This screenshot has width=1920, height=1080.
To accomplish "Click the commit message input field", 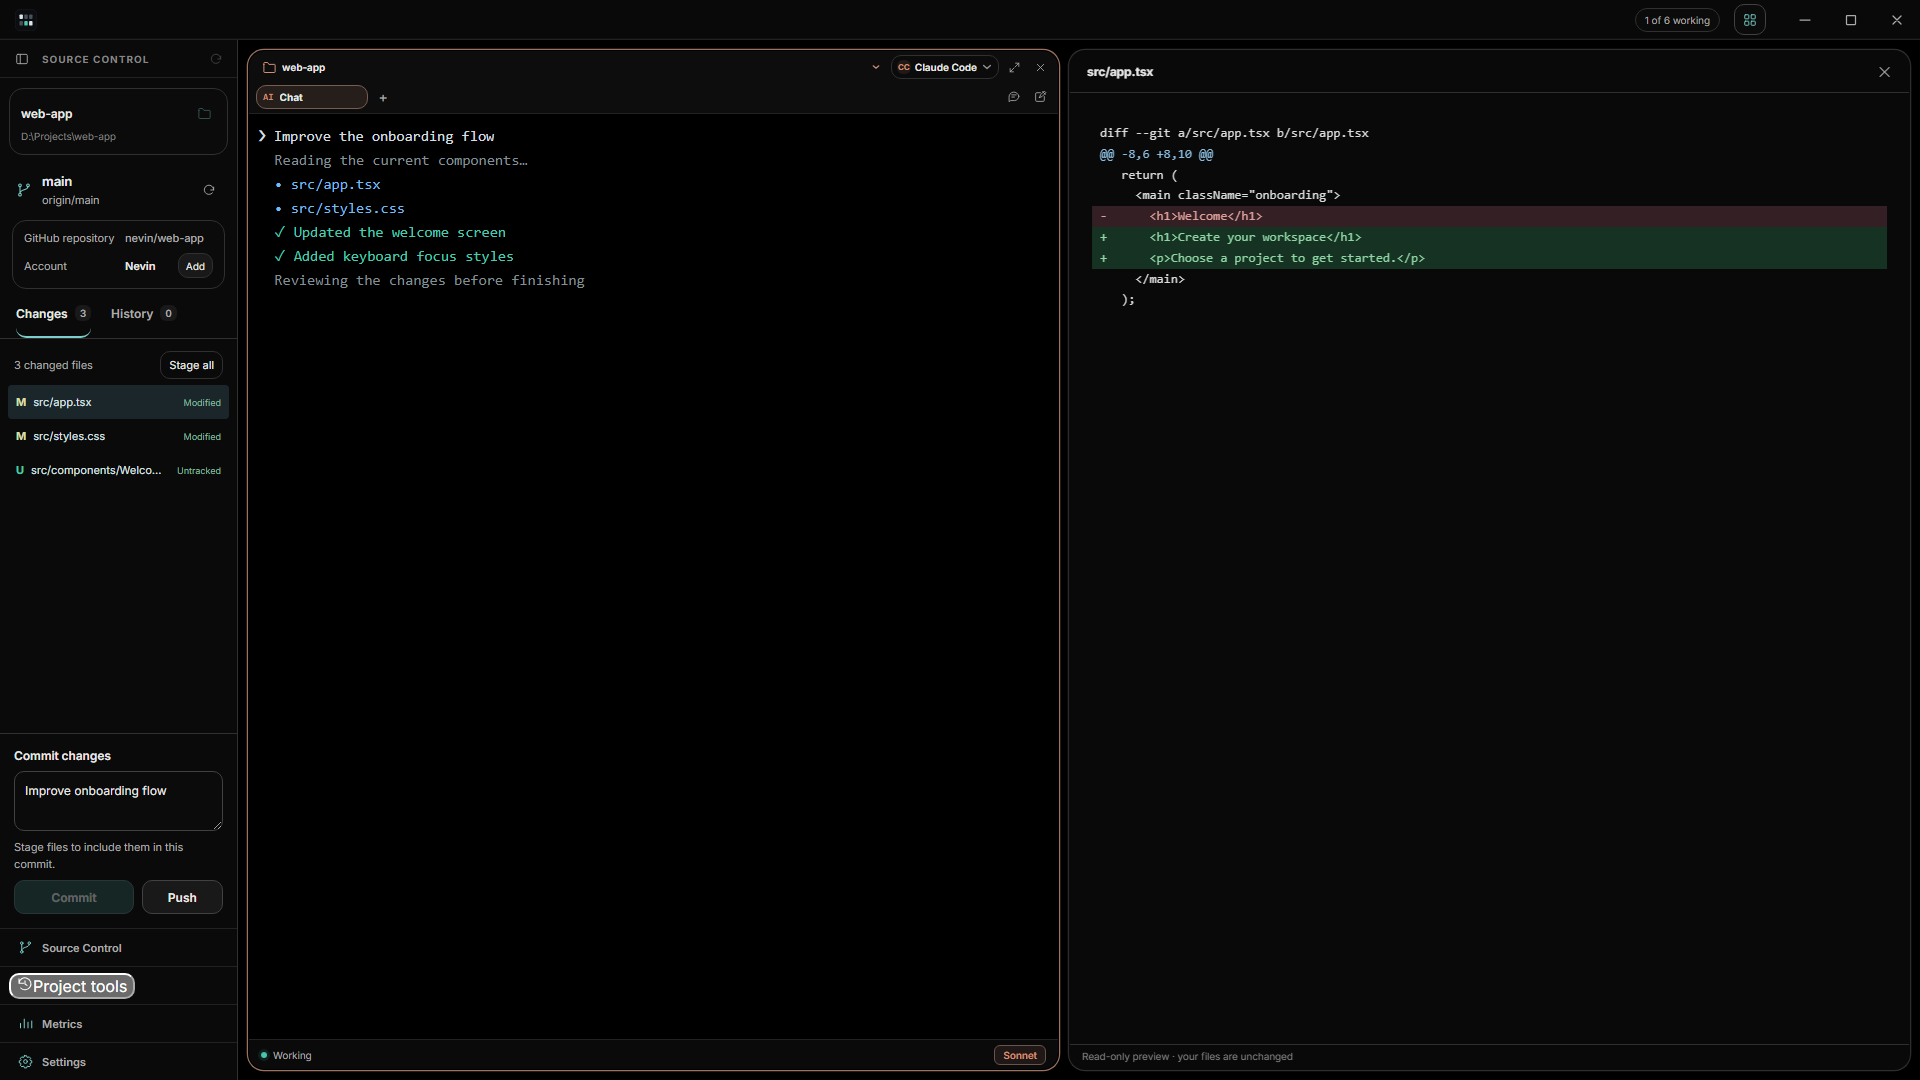I will click(x=118, y=801).
